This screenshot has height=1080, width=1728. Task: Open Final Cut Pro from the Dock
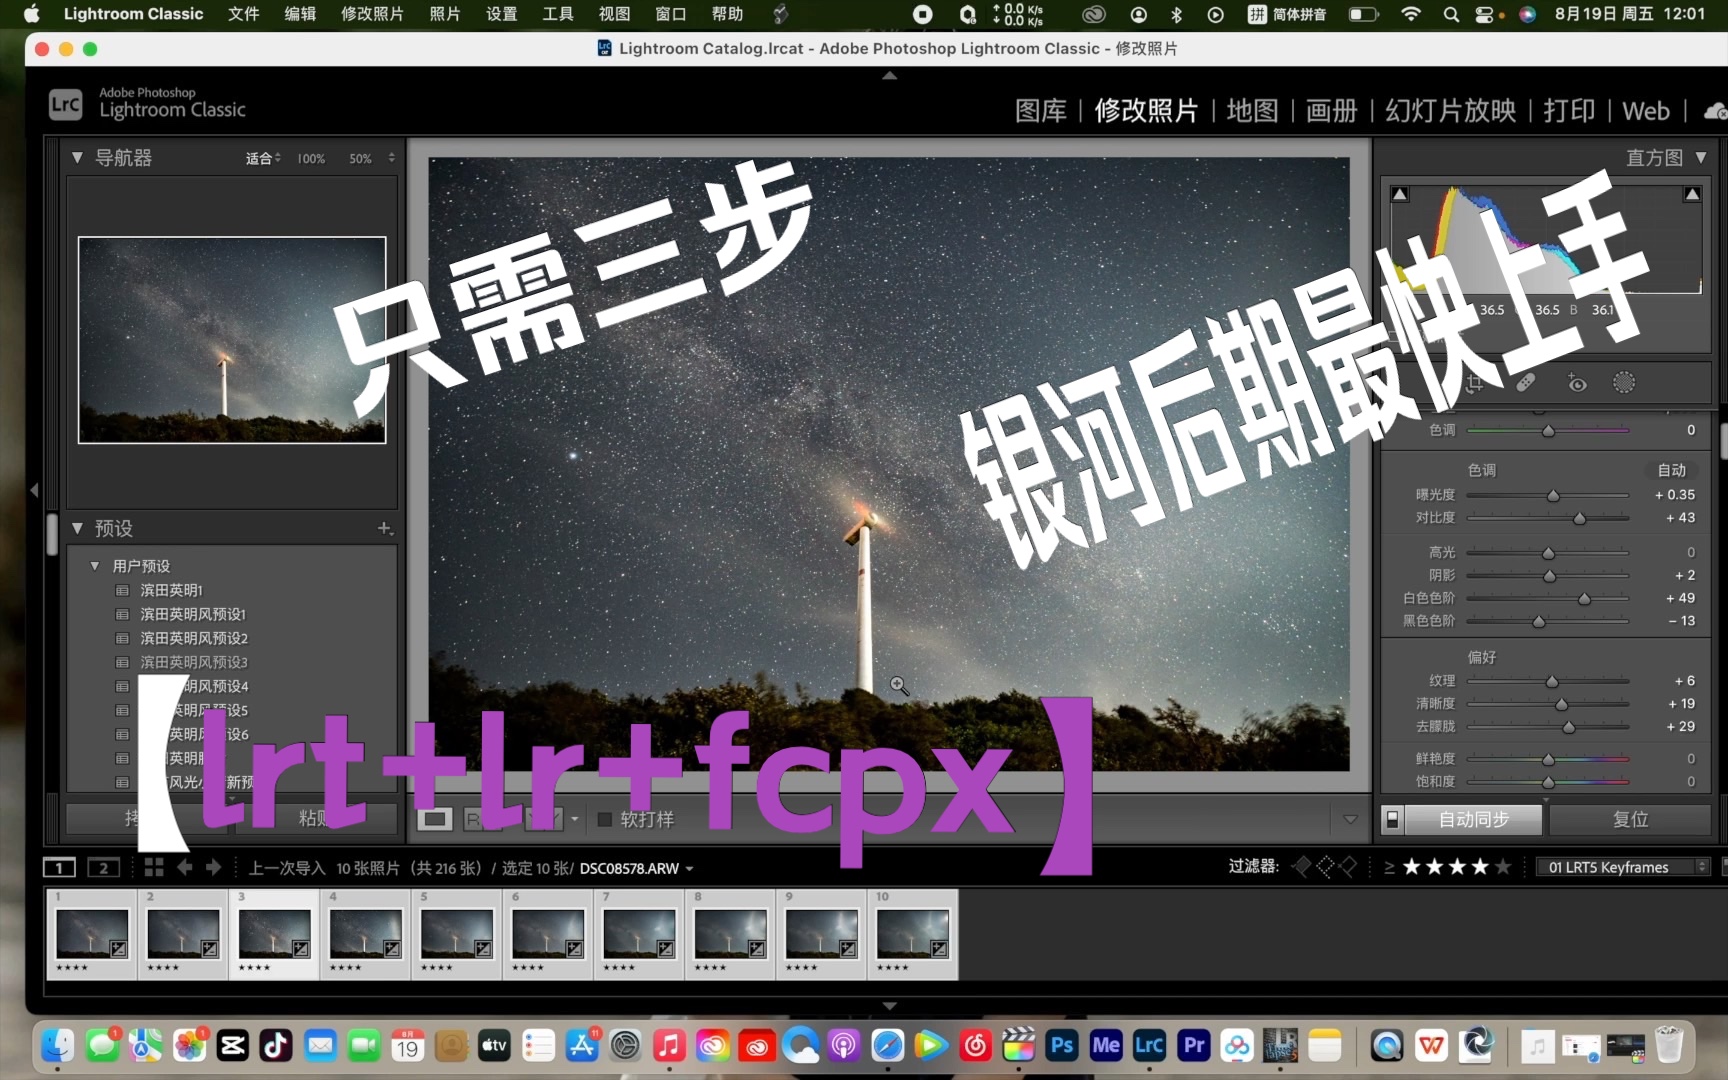click(x=1018, y=1047)
